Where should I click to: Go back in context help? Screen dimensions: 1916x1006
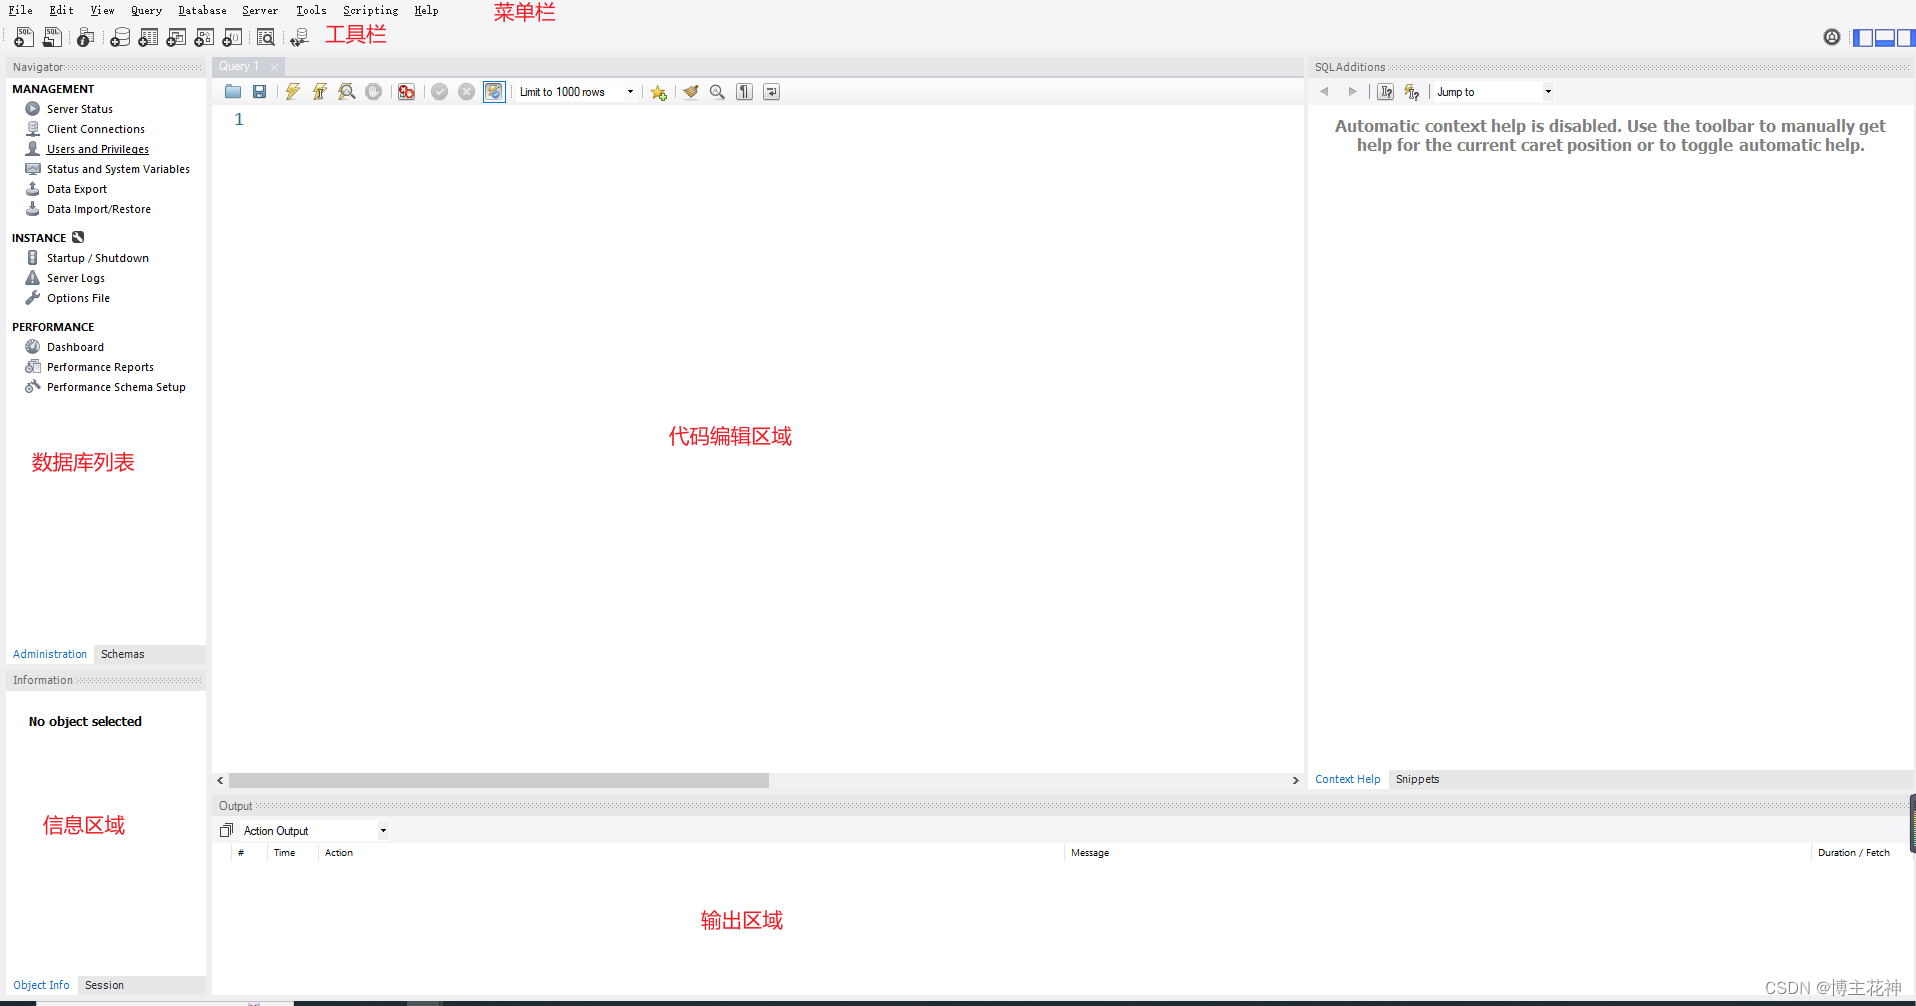click(x=1324, y=92)
